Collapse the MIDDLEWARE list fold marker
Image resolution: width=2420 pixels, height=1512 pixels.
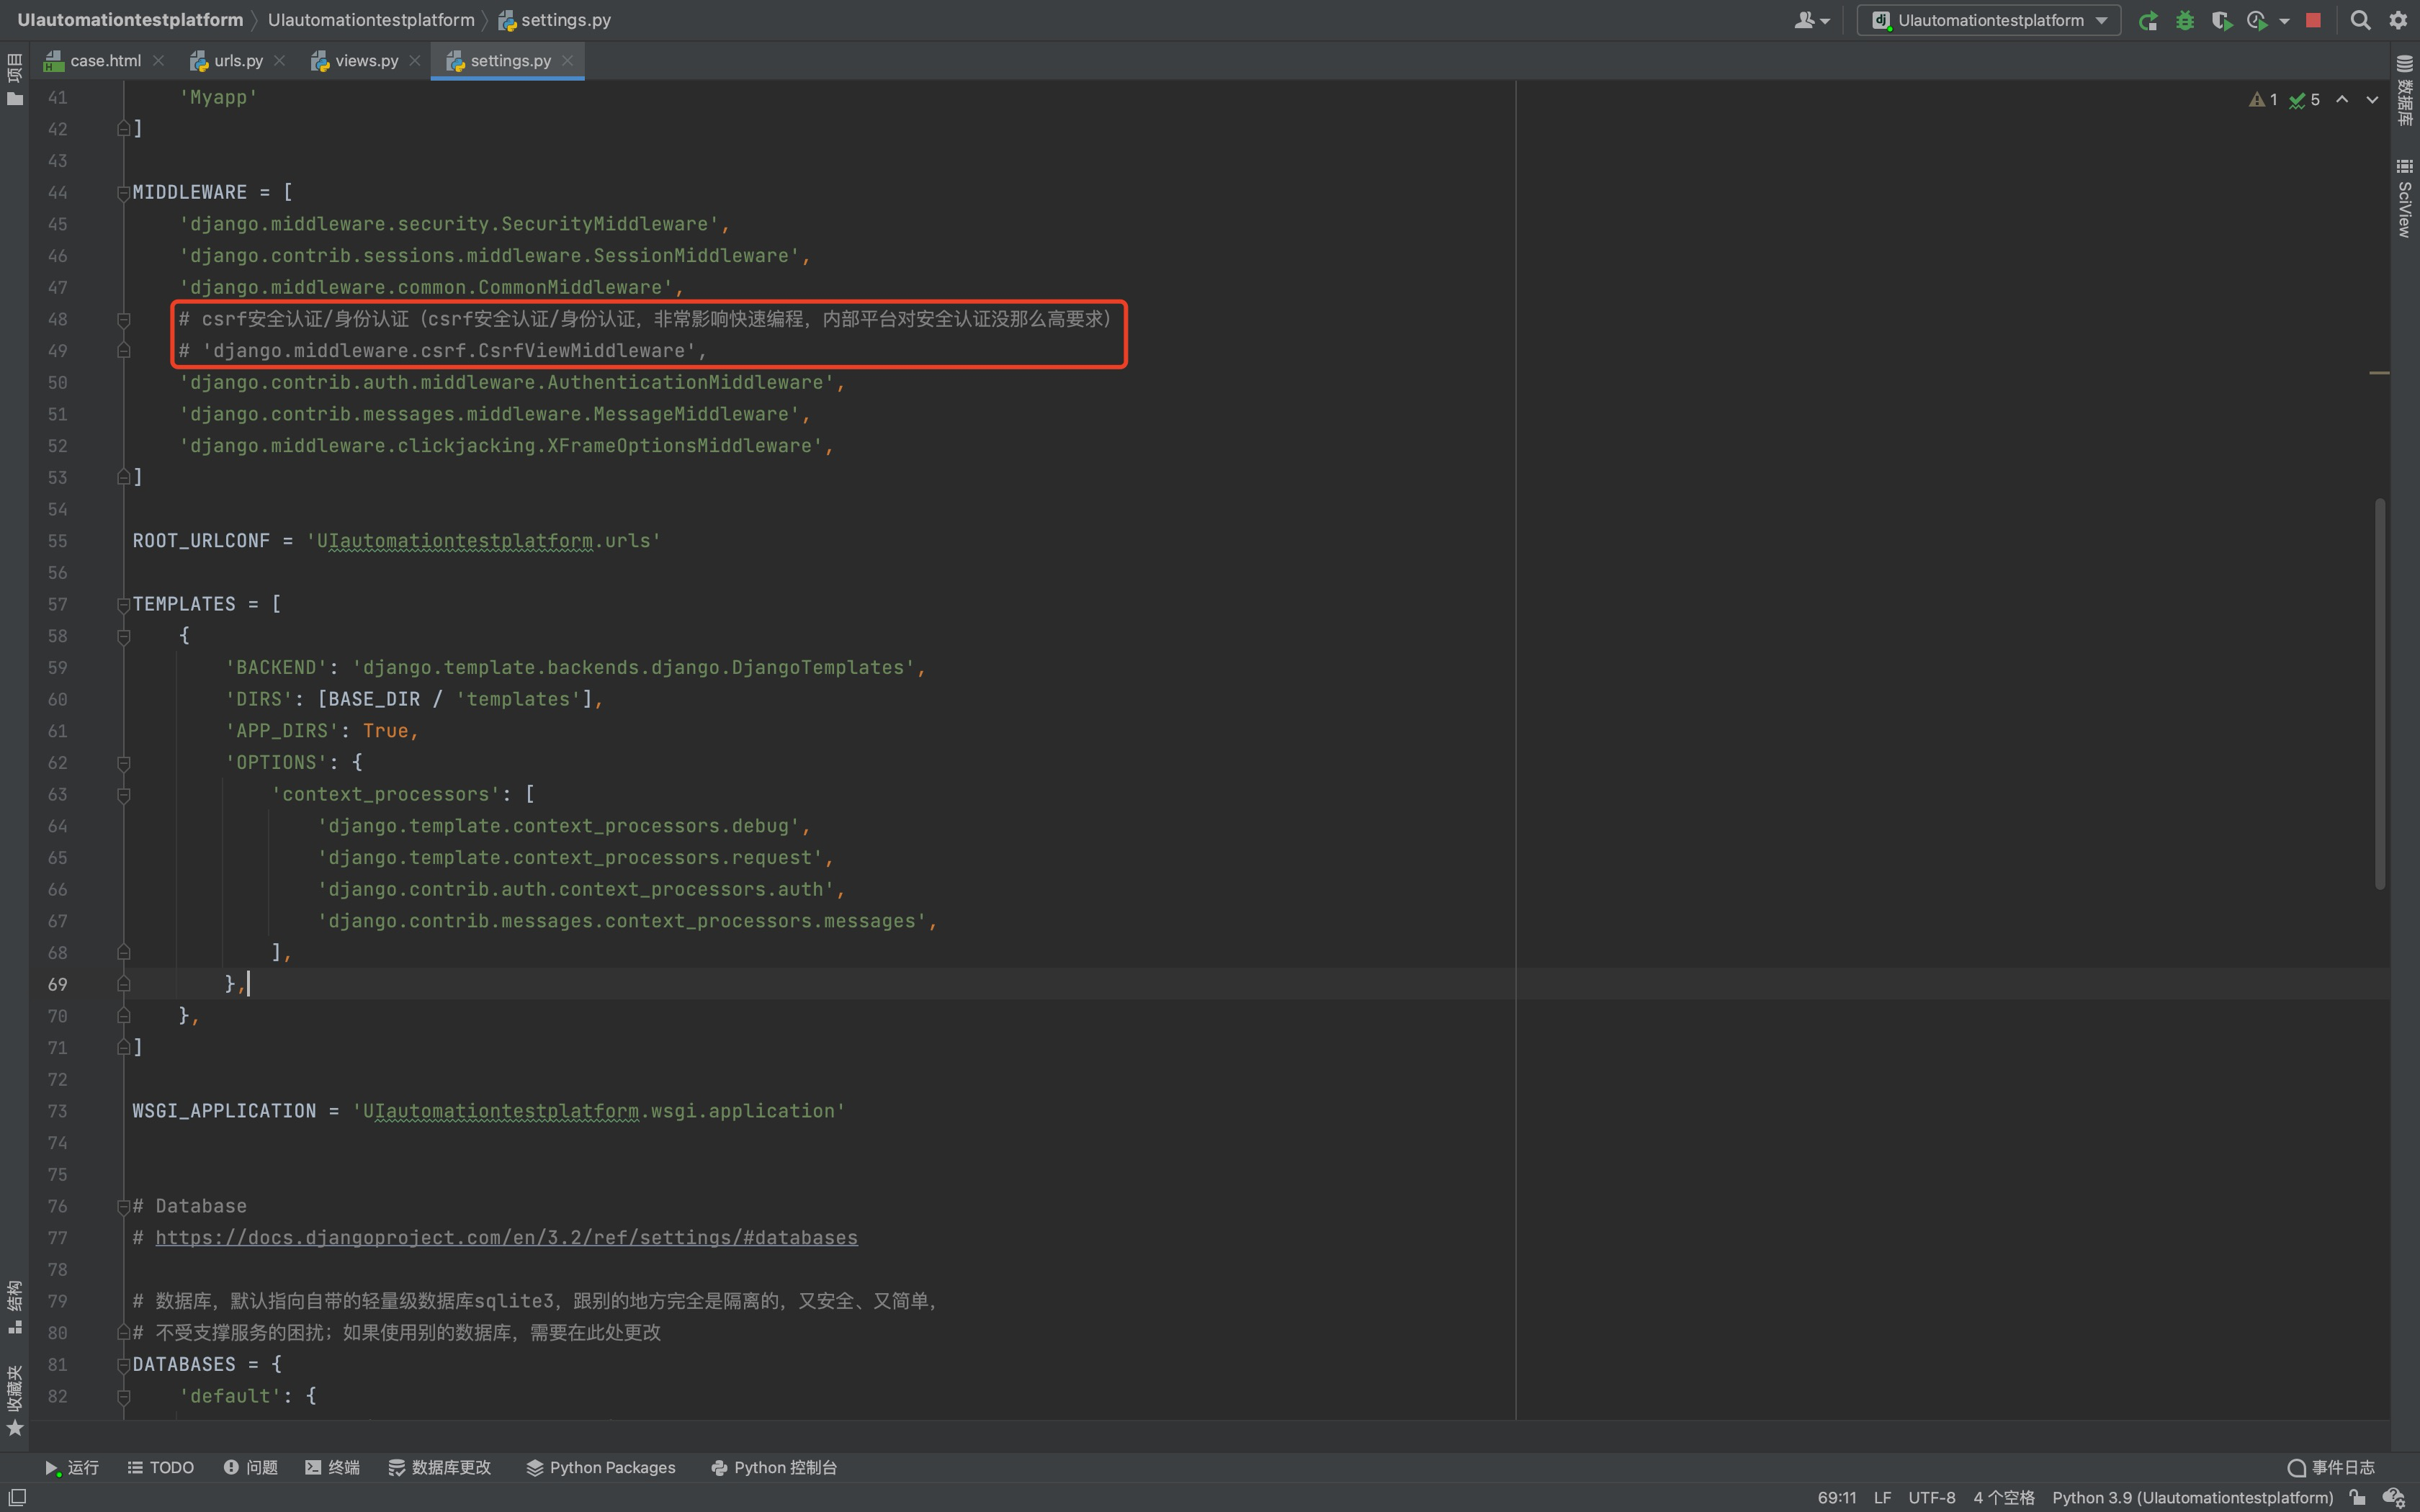123,192
